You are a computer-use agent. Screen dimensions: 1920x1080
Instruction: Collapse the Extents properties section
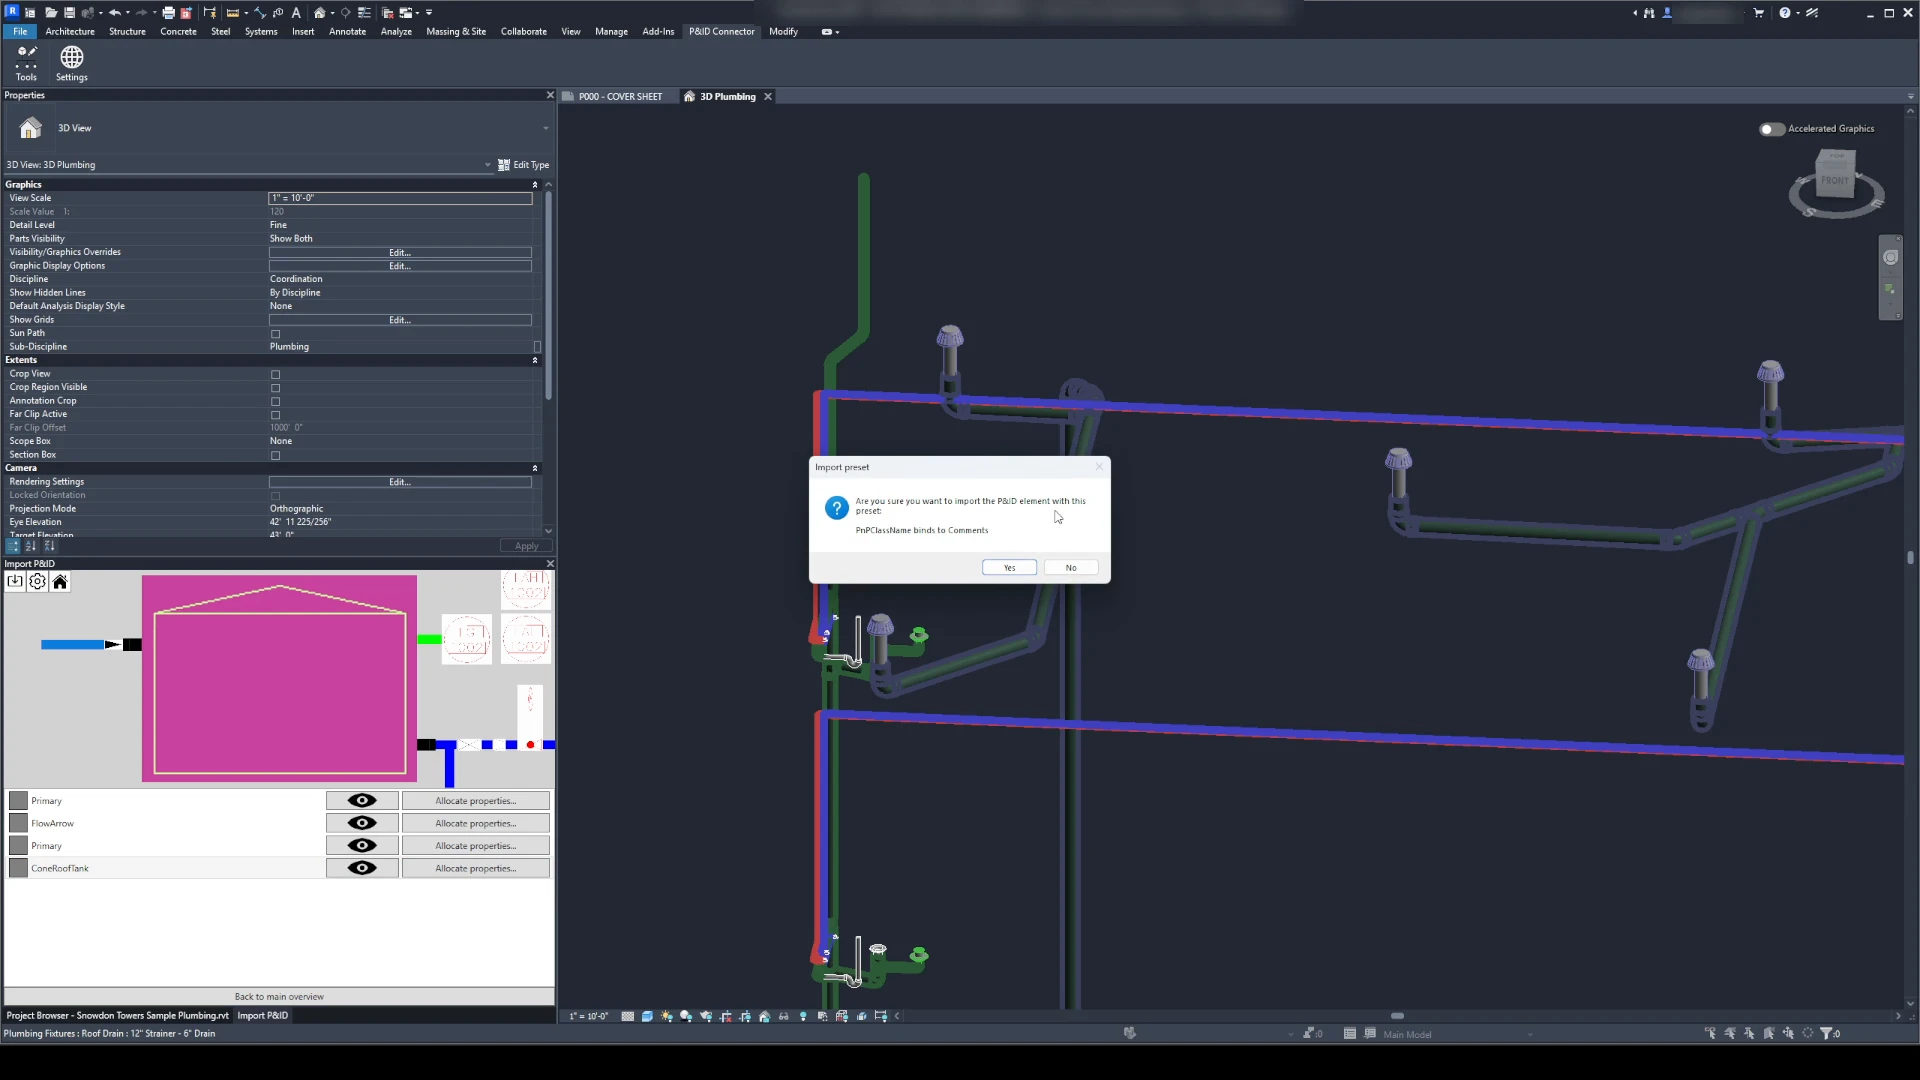click(535, 361)
